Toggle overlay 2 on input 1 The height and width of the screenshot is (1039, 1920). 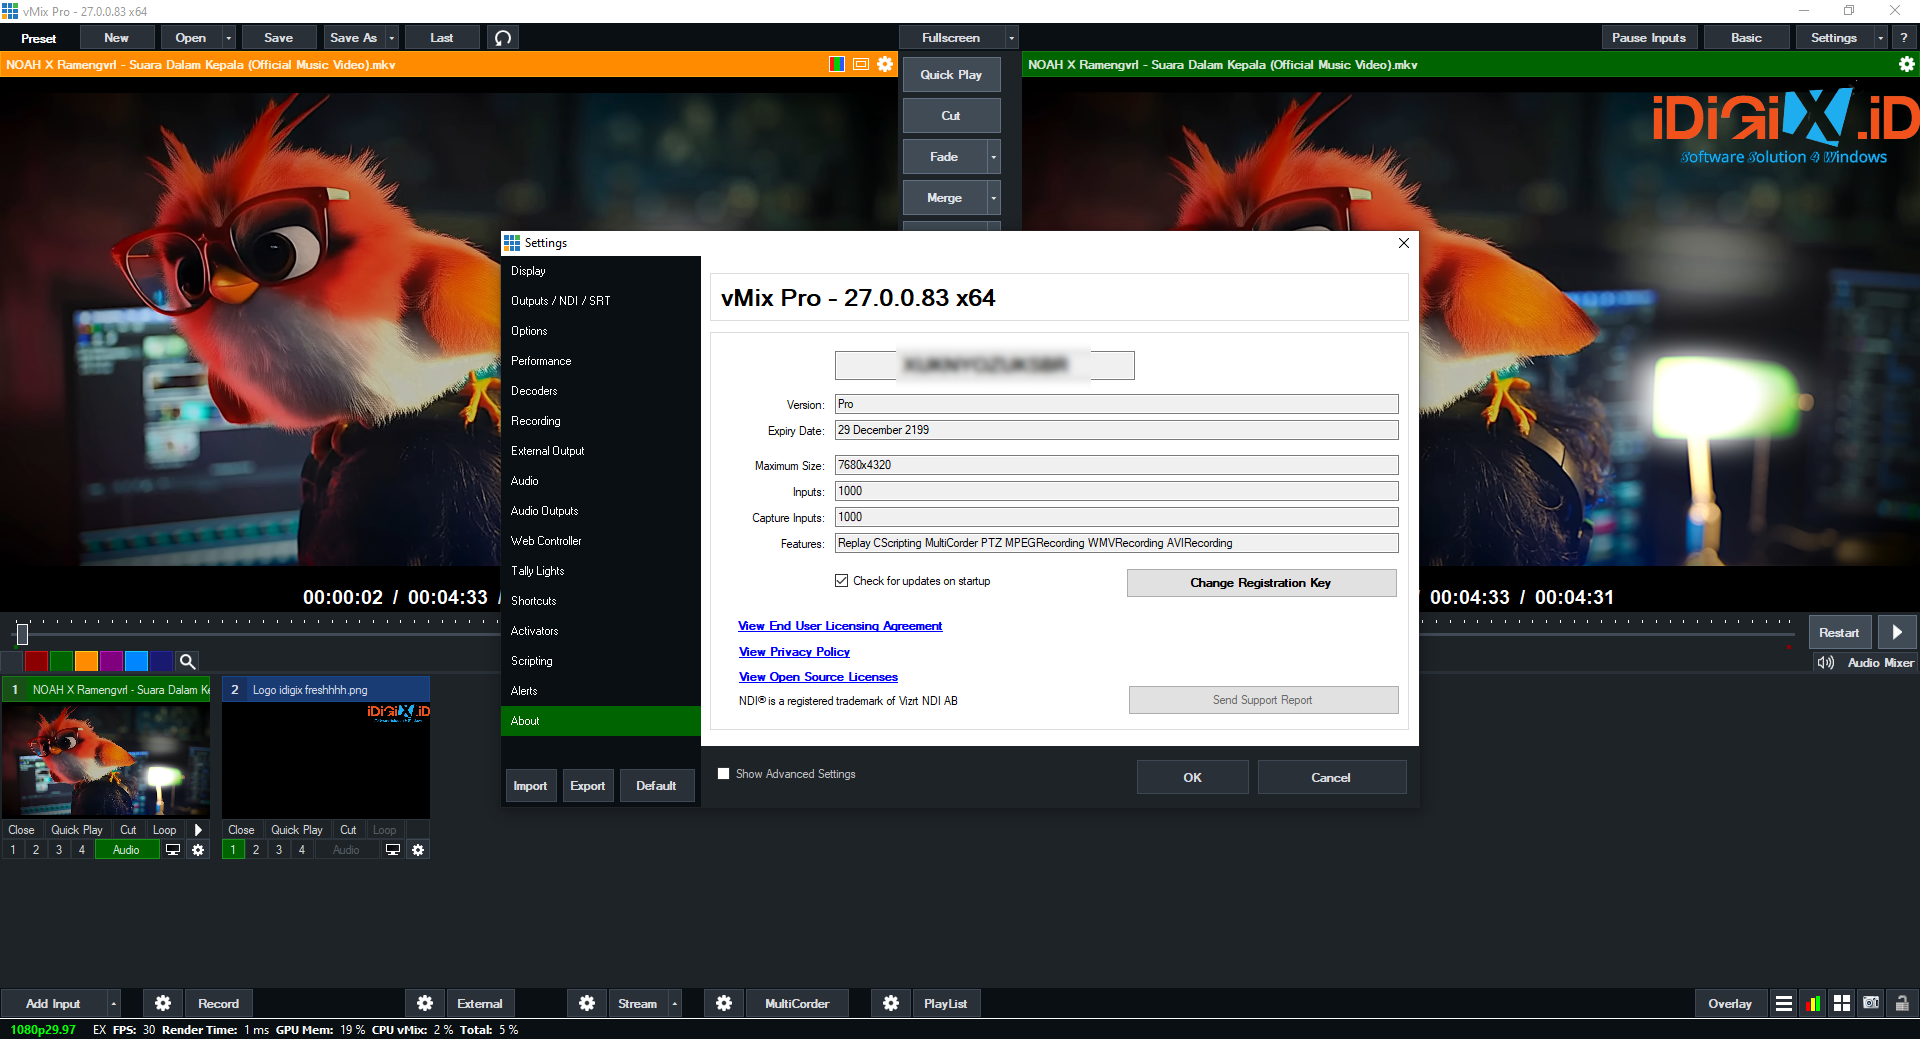[36, 850]
